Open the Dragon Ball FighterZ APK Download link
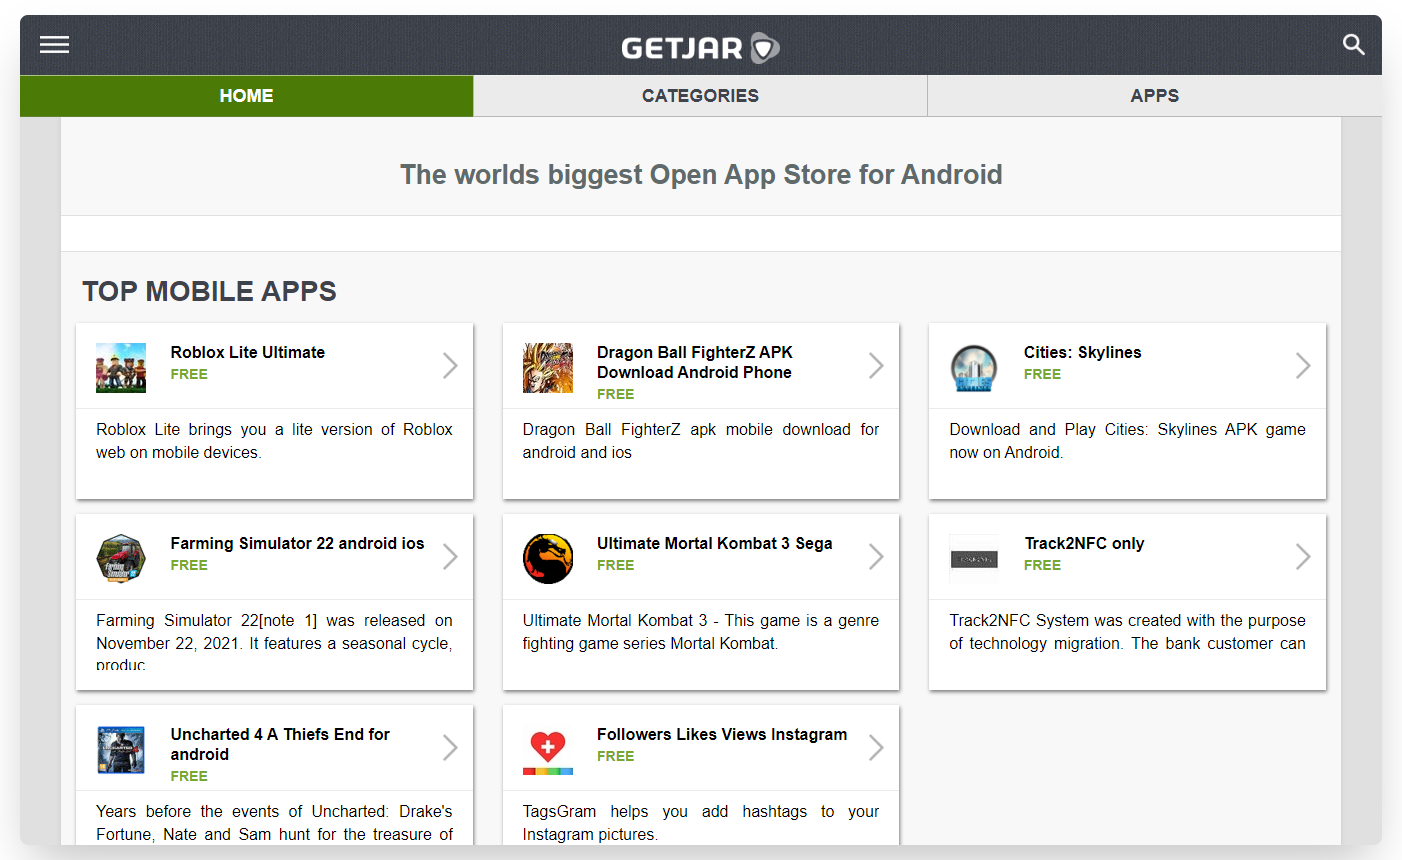1402x860 pixels. pos(695,362)
